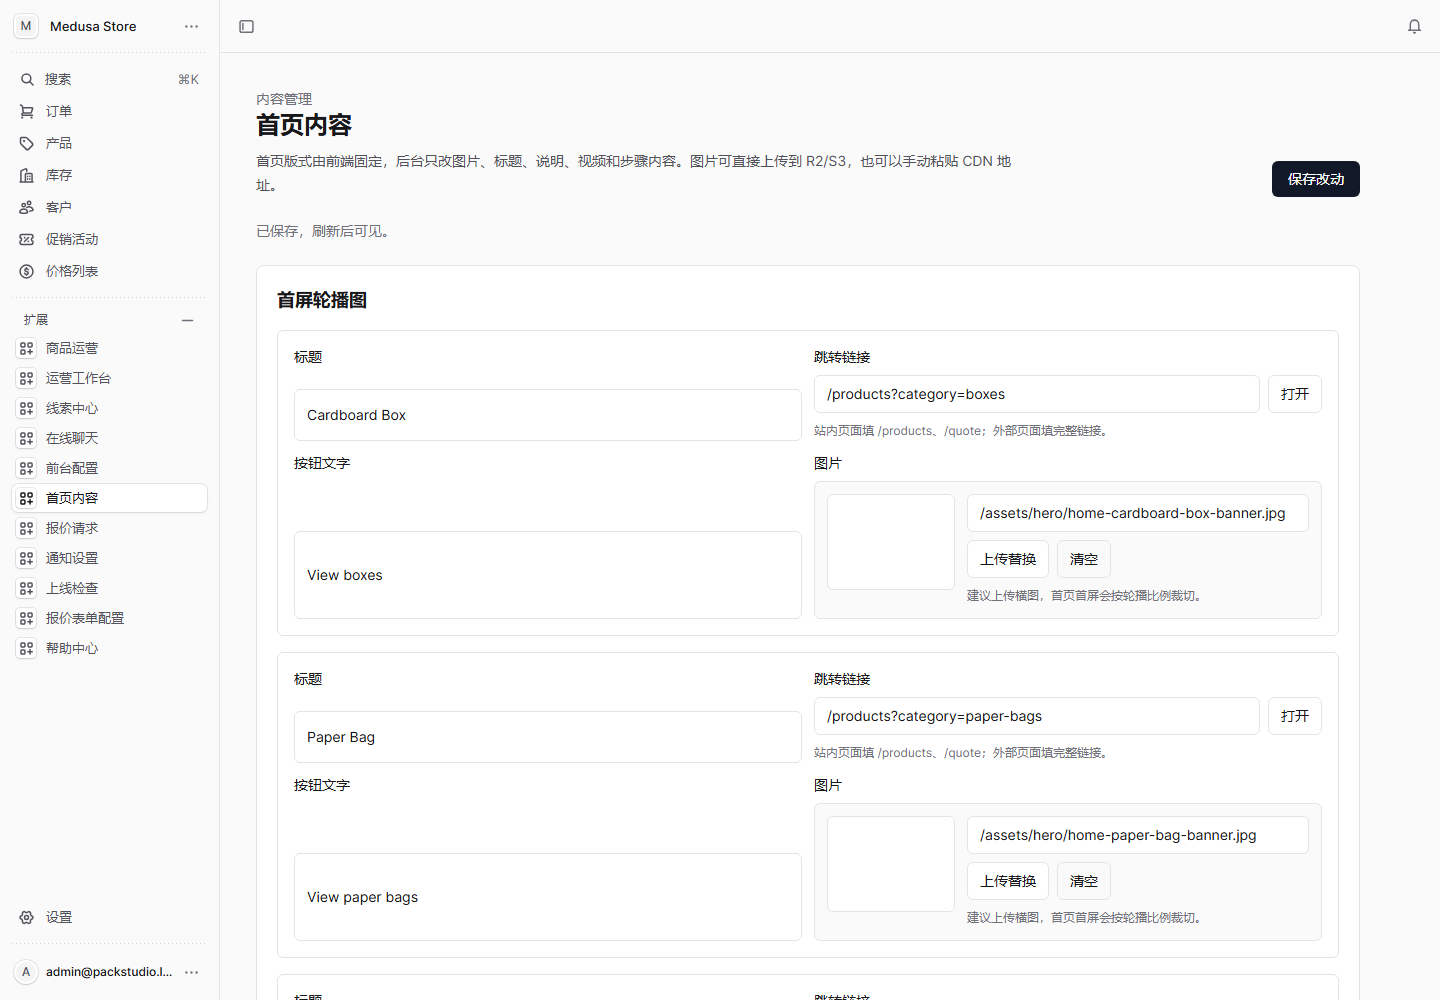Click the admin@packstudio account label
1440x1000 pixels.
[109, 972]
